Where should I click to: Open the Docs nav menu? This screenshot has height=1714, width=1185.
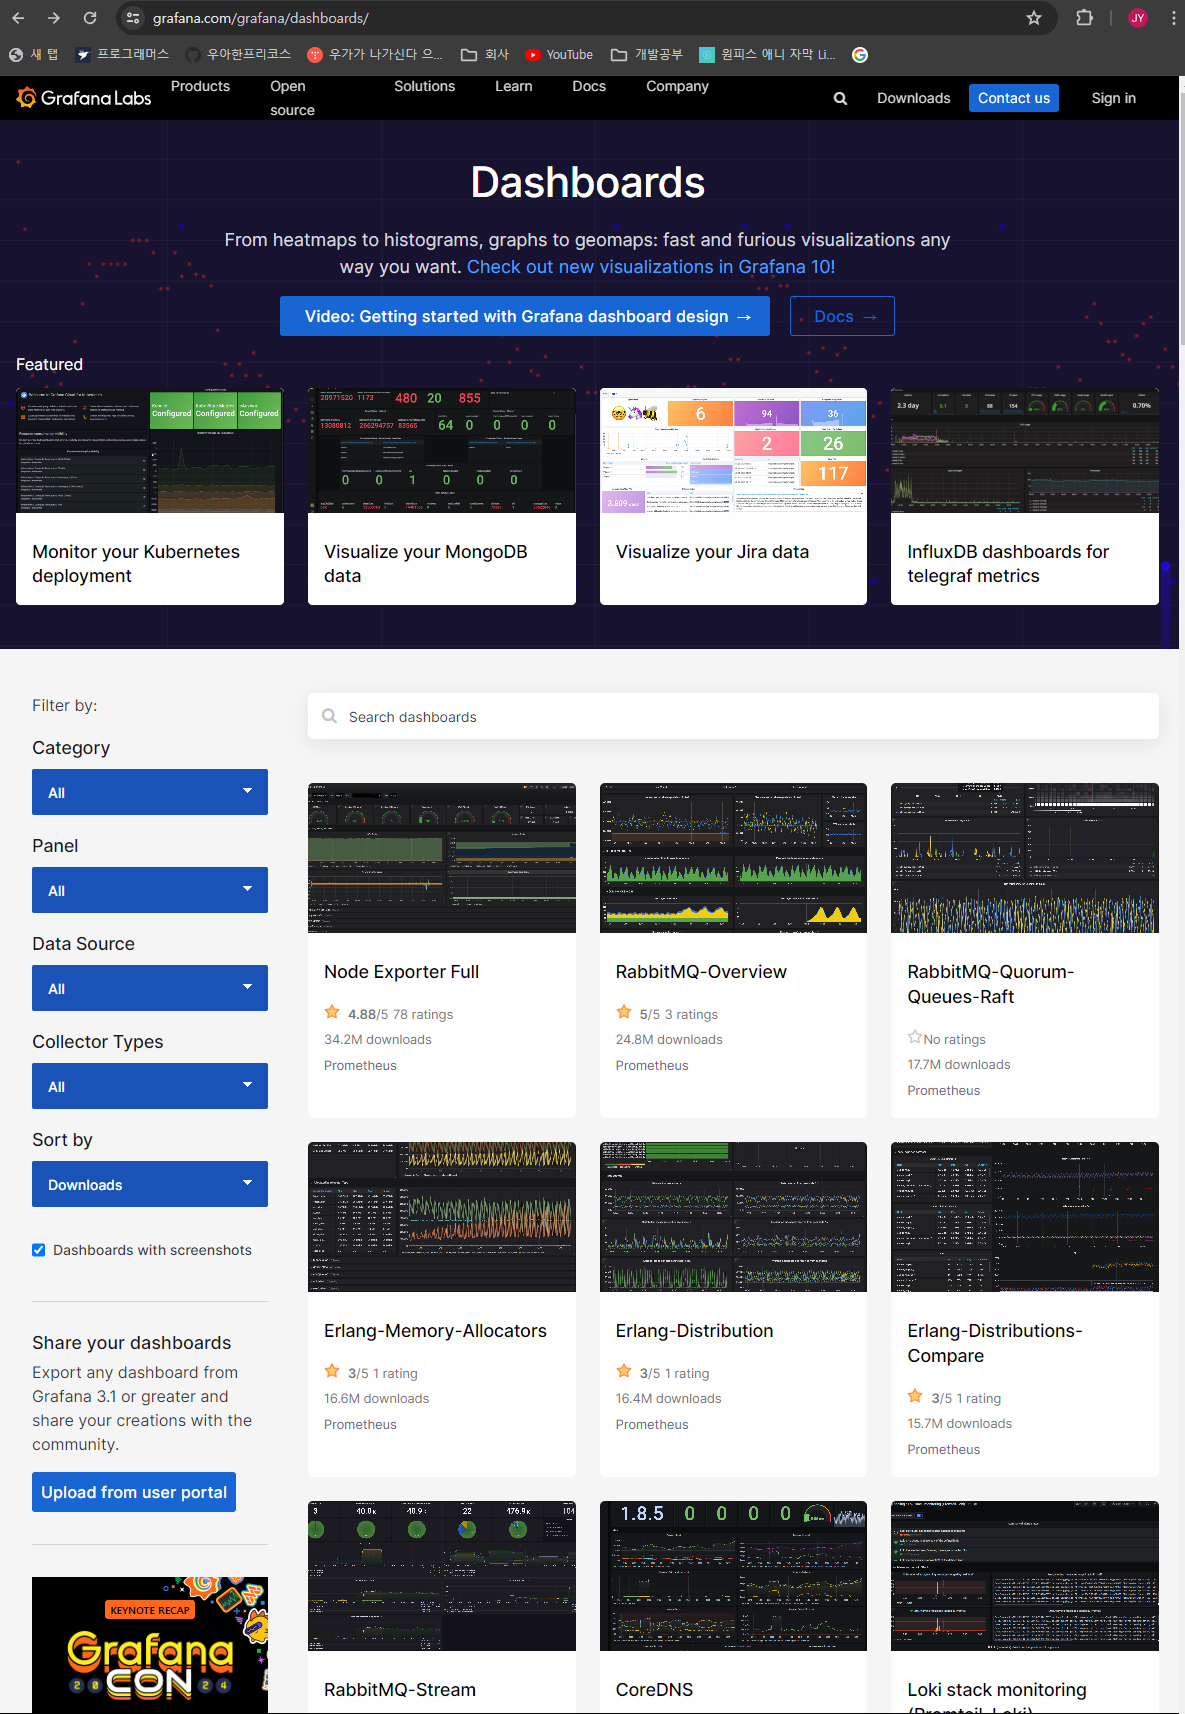589,86
